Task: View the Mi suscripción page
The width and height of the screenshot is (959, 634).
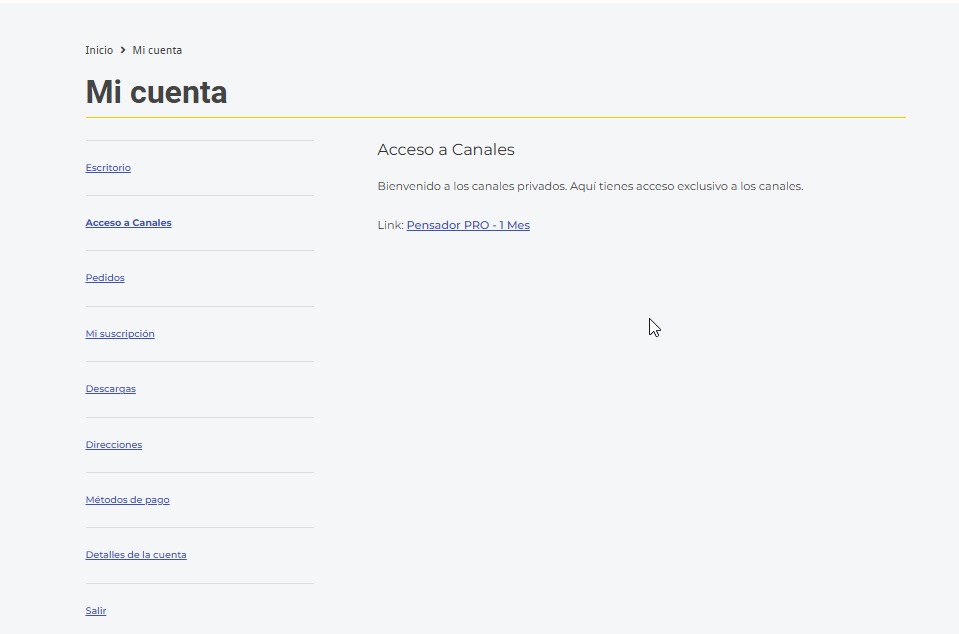Action: 120,334
